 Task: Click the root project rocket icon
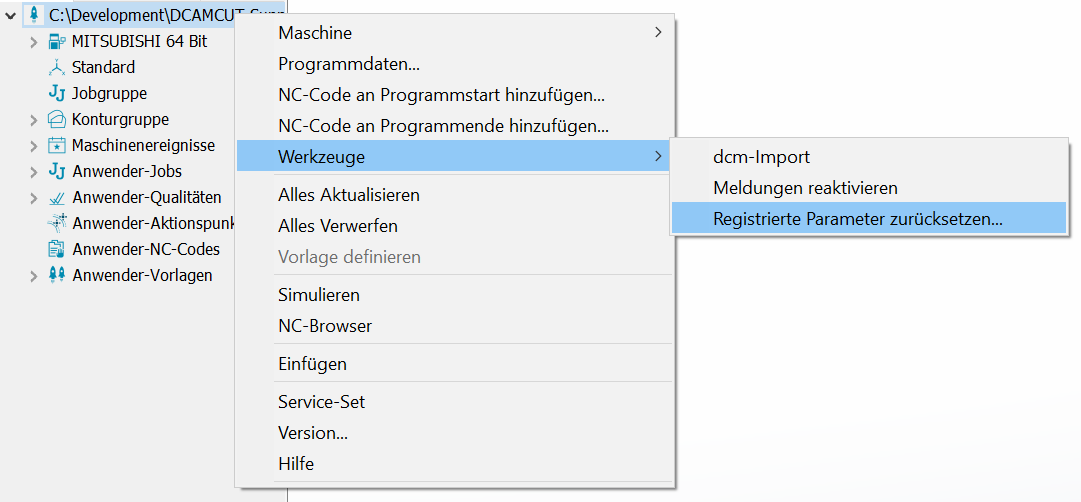[34, 15]
